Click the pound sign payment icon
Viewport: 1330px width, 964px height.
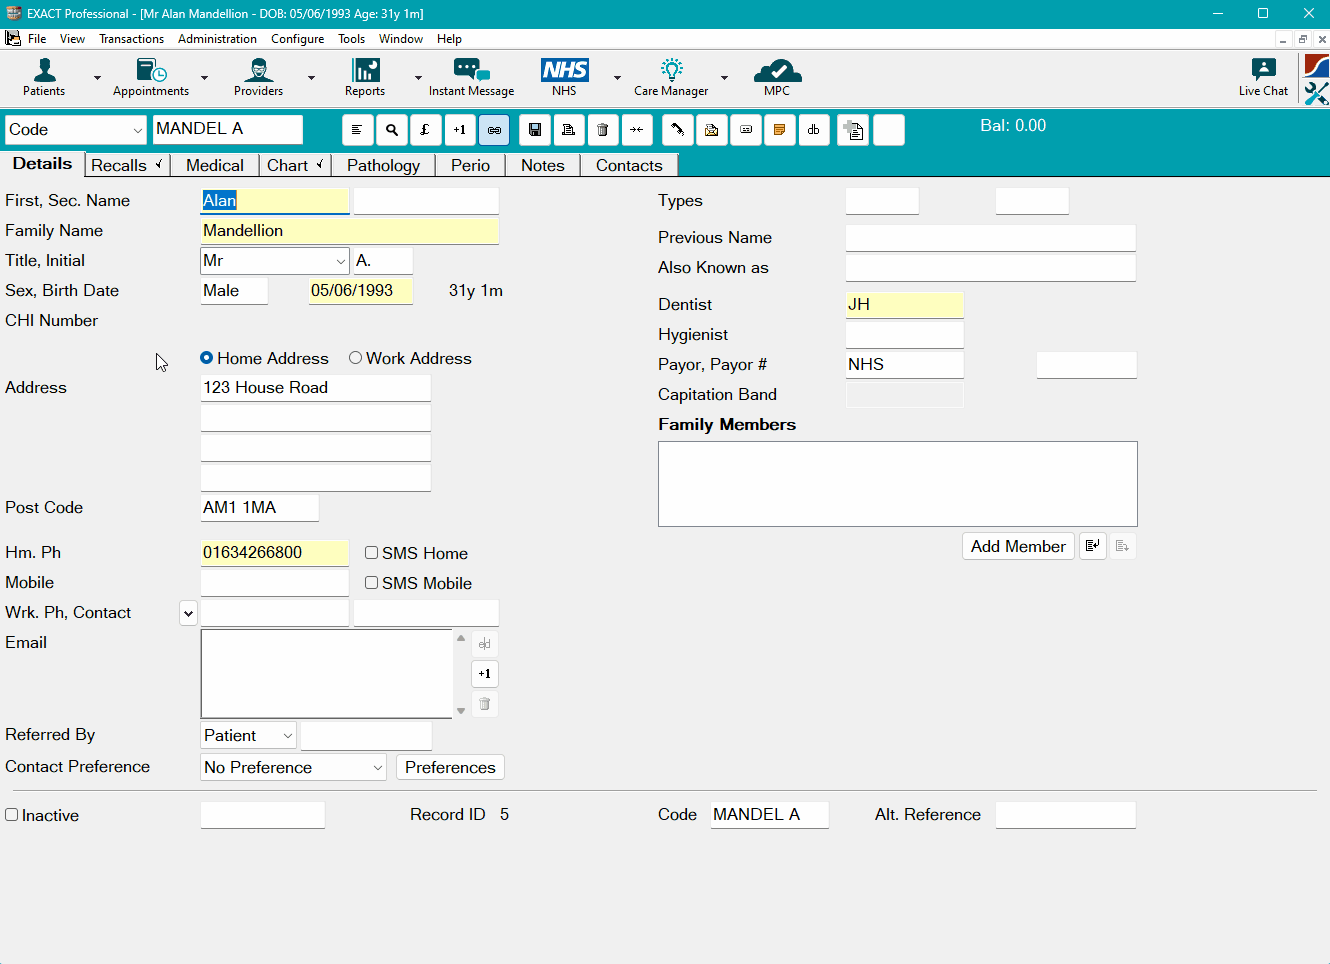click(425, 130)
